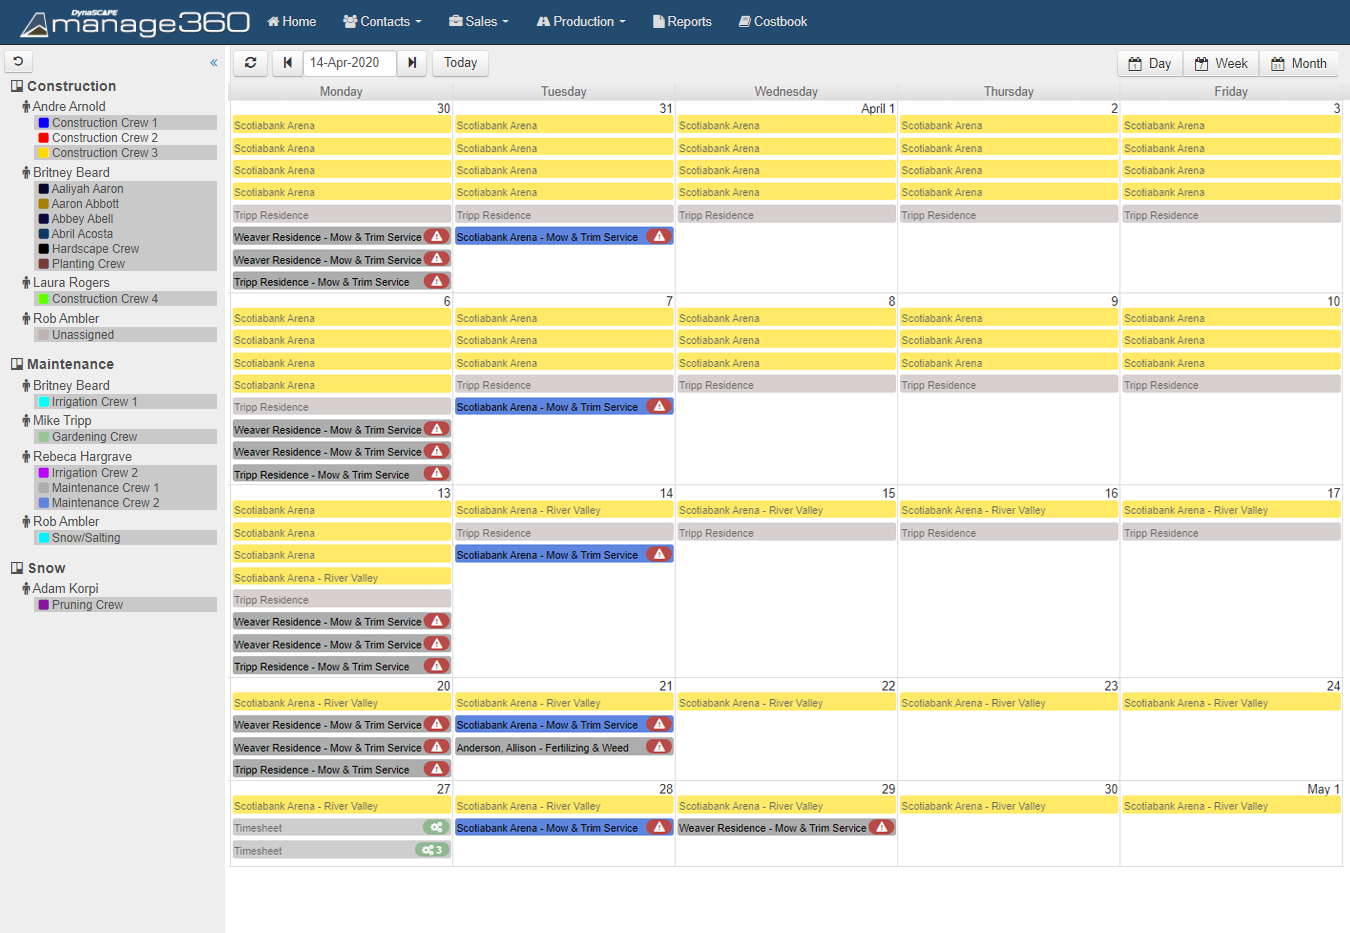Click warning icon on April 29 Weaver Residence
1350x933 pixels.
(x=881, y=828)
